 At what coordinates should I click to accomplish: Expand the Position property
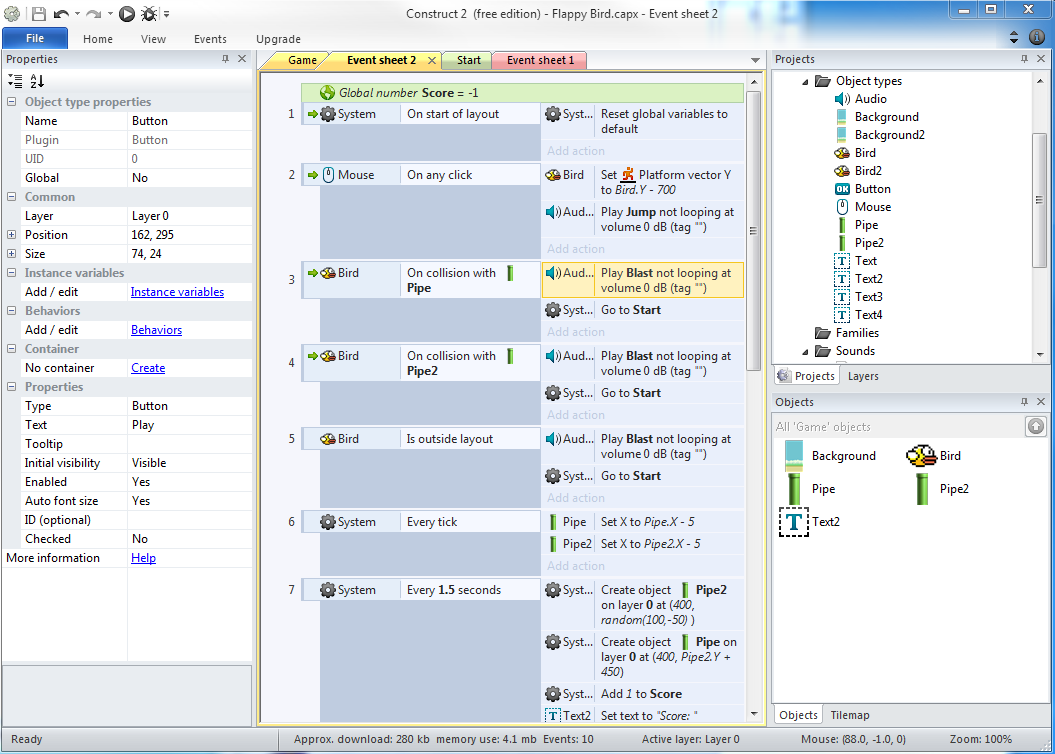coord(11,235)
